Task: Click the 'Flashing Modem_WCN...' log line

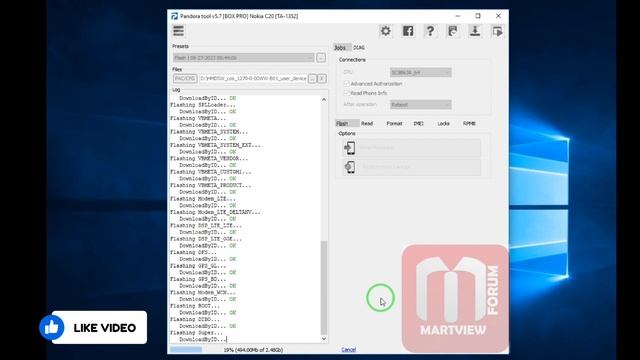Action: coord(203,293)
